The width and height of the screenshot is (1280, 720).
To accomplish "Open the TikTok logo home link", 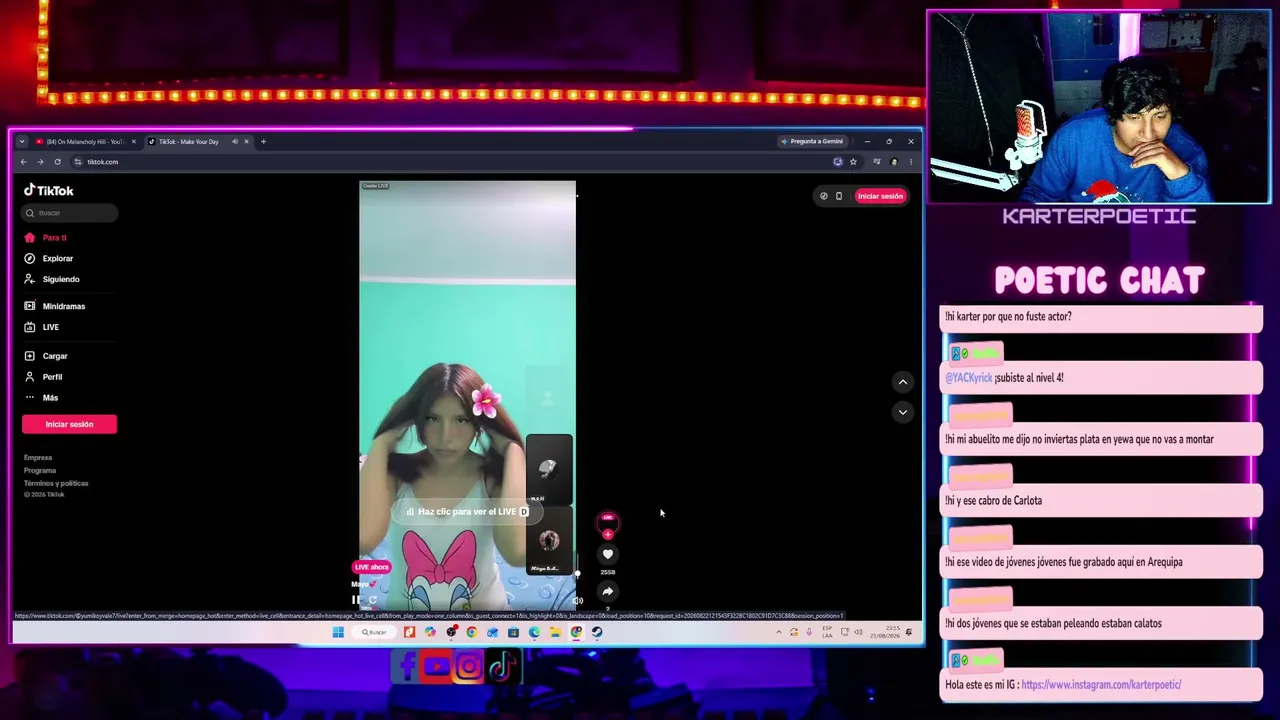I will (49, 190).
